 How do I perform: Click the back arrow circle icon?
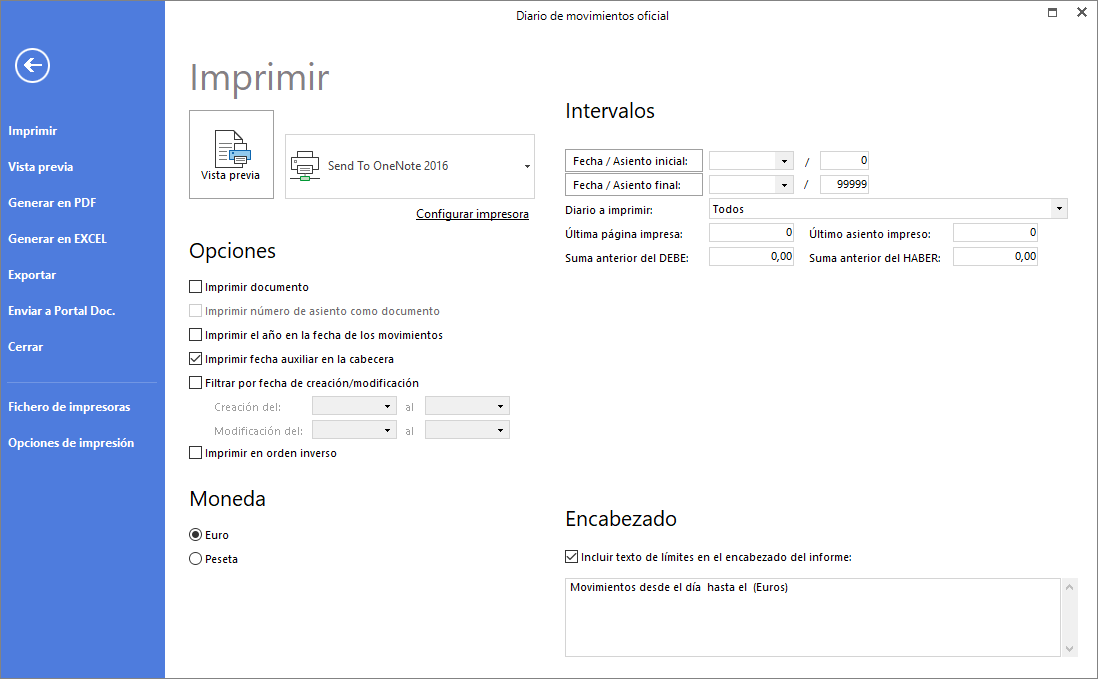pos(32,66)
